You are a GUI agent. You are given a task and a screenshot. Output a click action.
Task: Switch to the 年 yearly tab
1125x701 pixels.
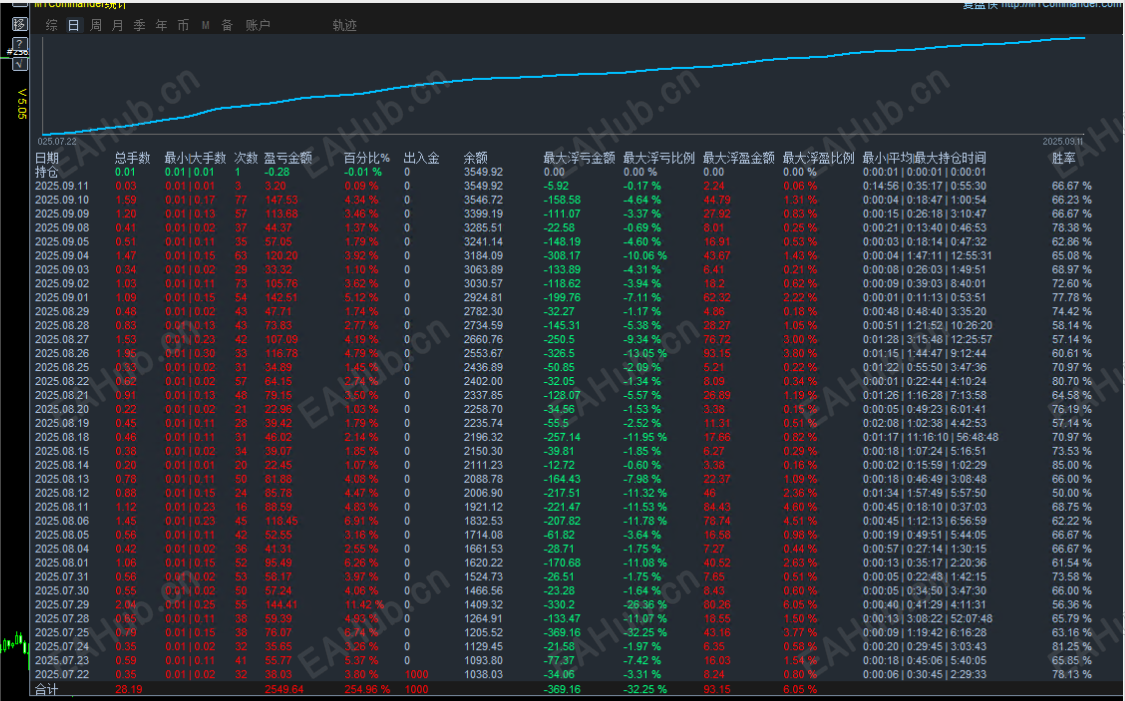tap(161, 25)
